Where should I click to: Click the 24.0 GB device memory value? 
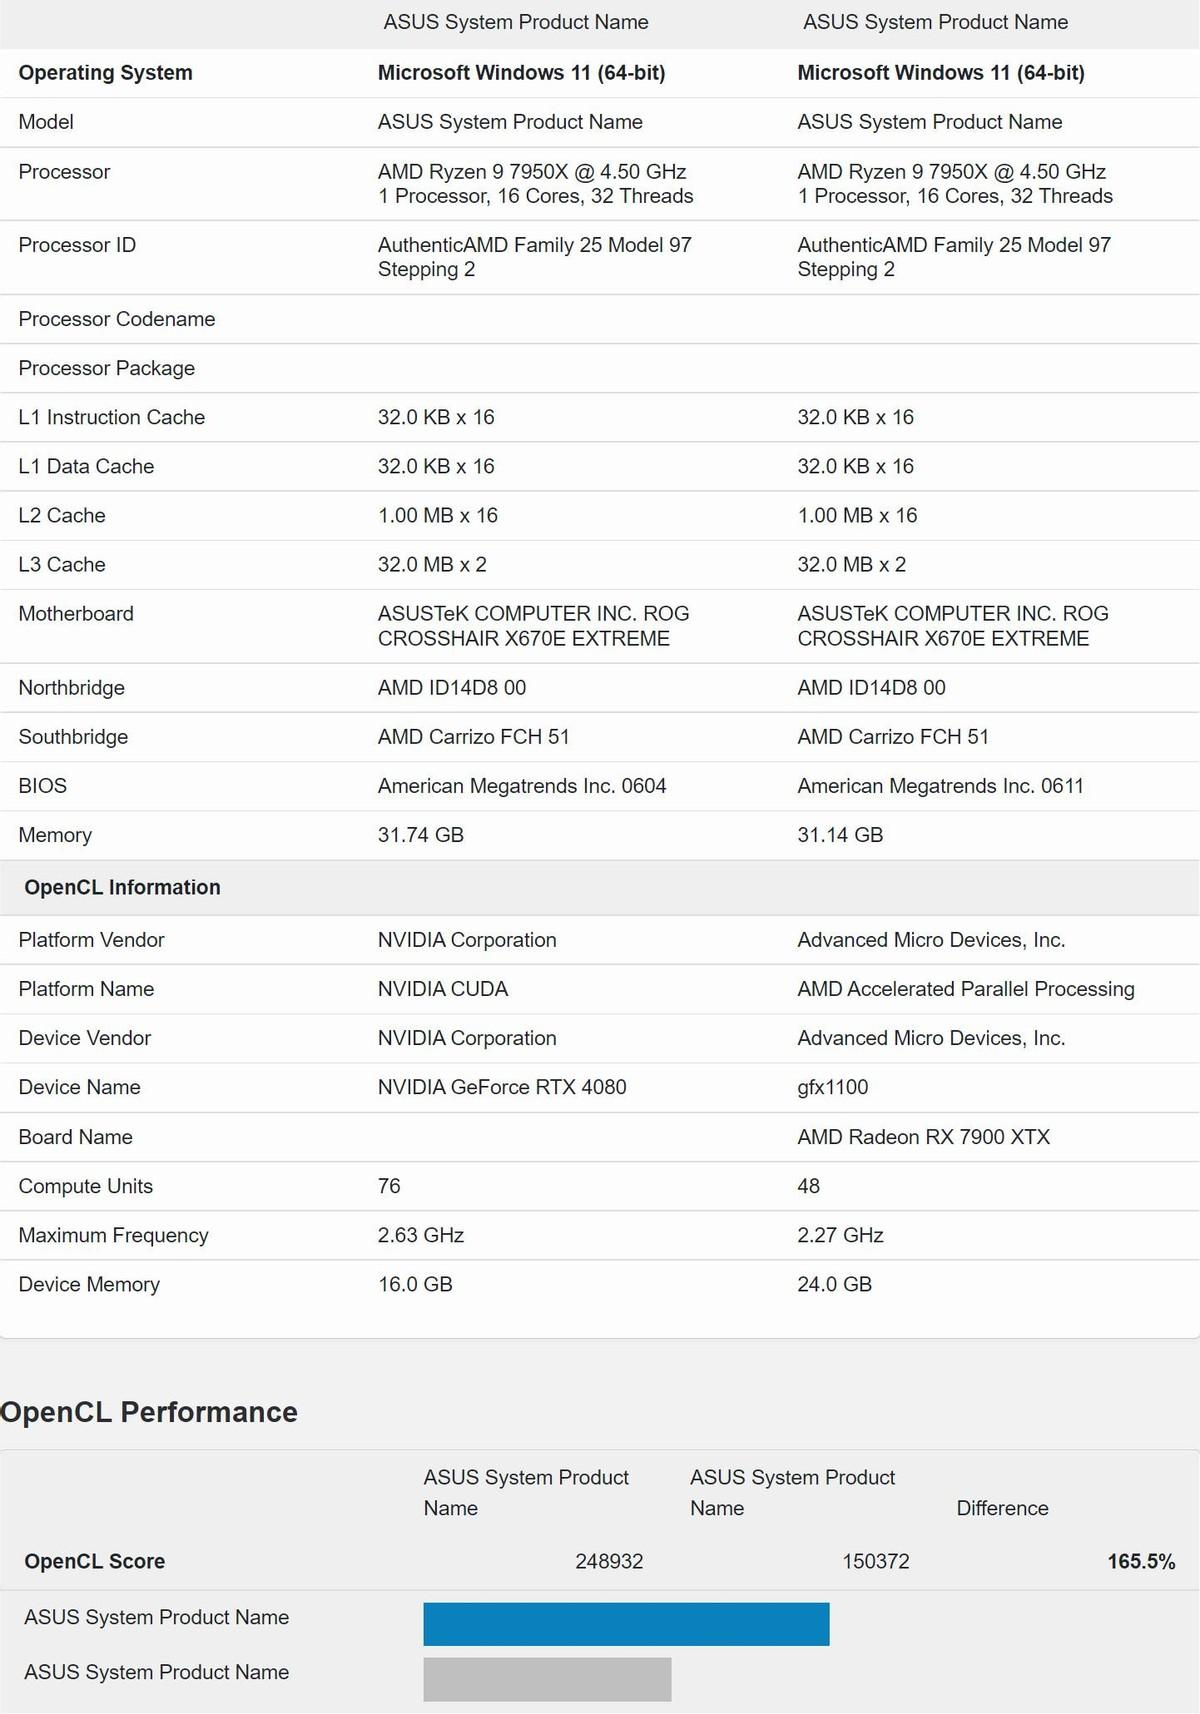coord(835,1284)
